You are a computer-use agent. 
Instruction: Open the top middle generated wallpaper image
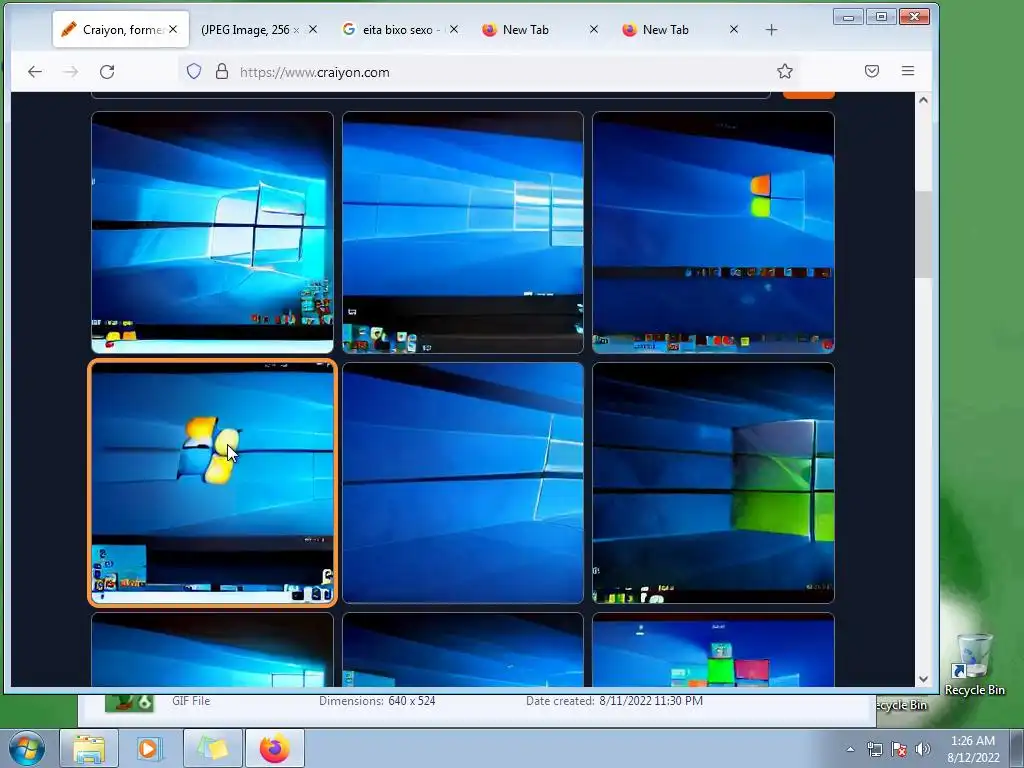(x=463, y=232)
